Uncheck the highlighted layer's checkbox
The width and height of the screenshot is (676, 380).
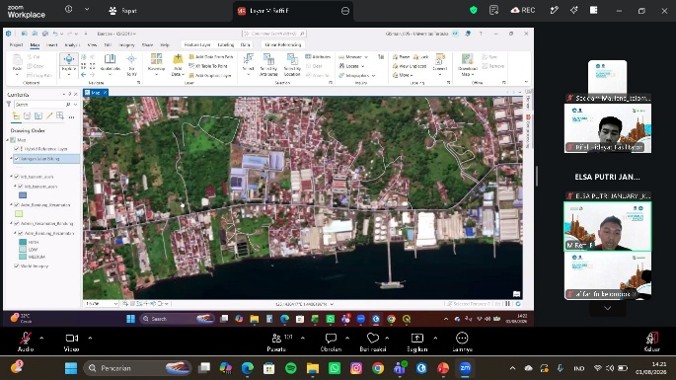tap(17, 159)
